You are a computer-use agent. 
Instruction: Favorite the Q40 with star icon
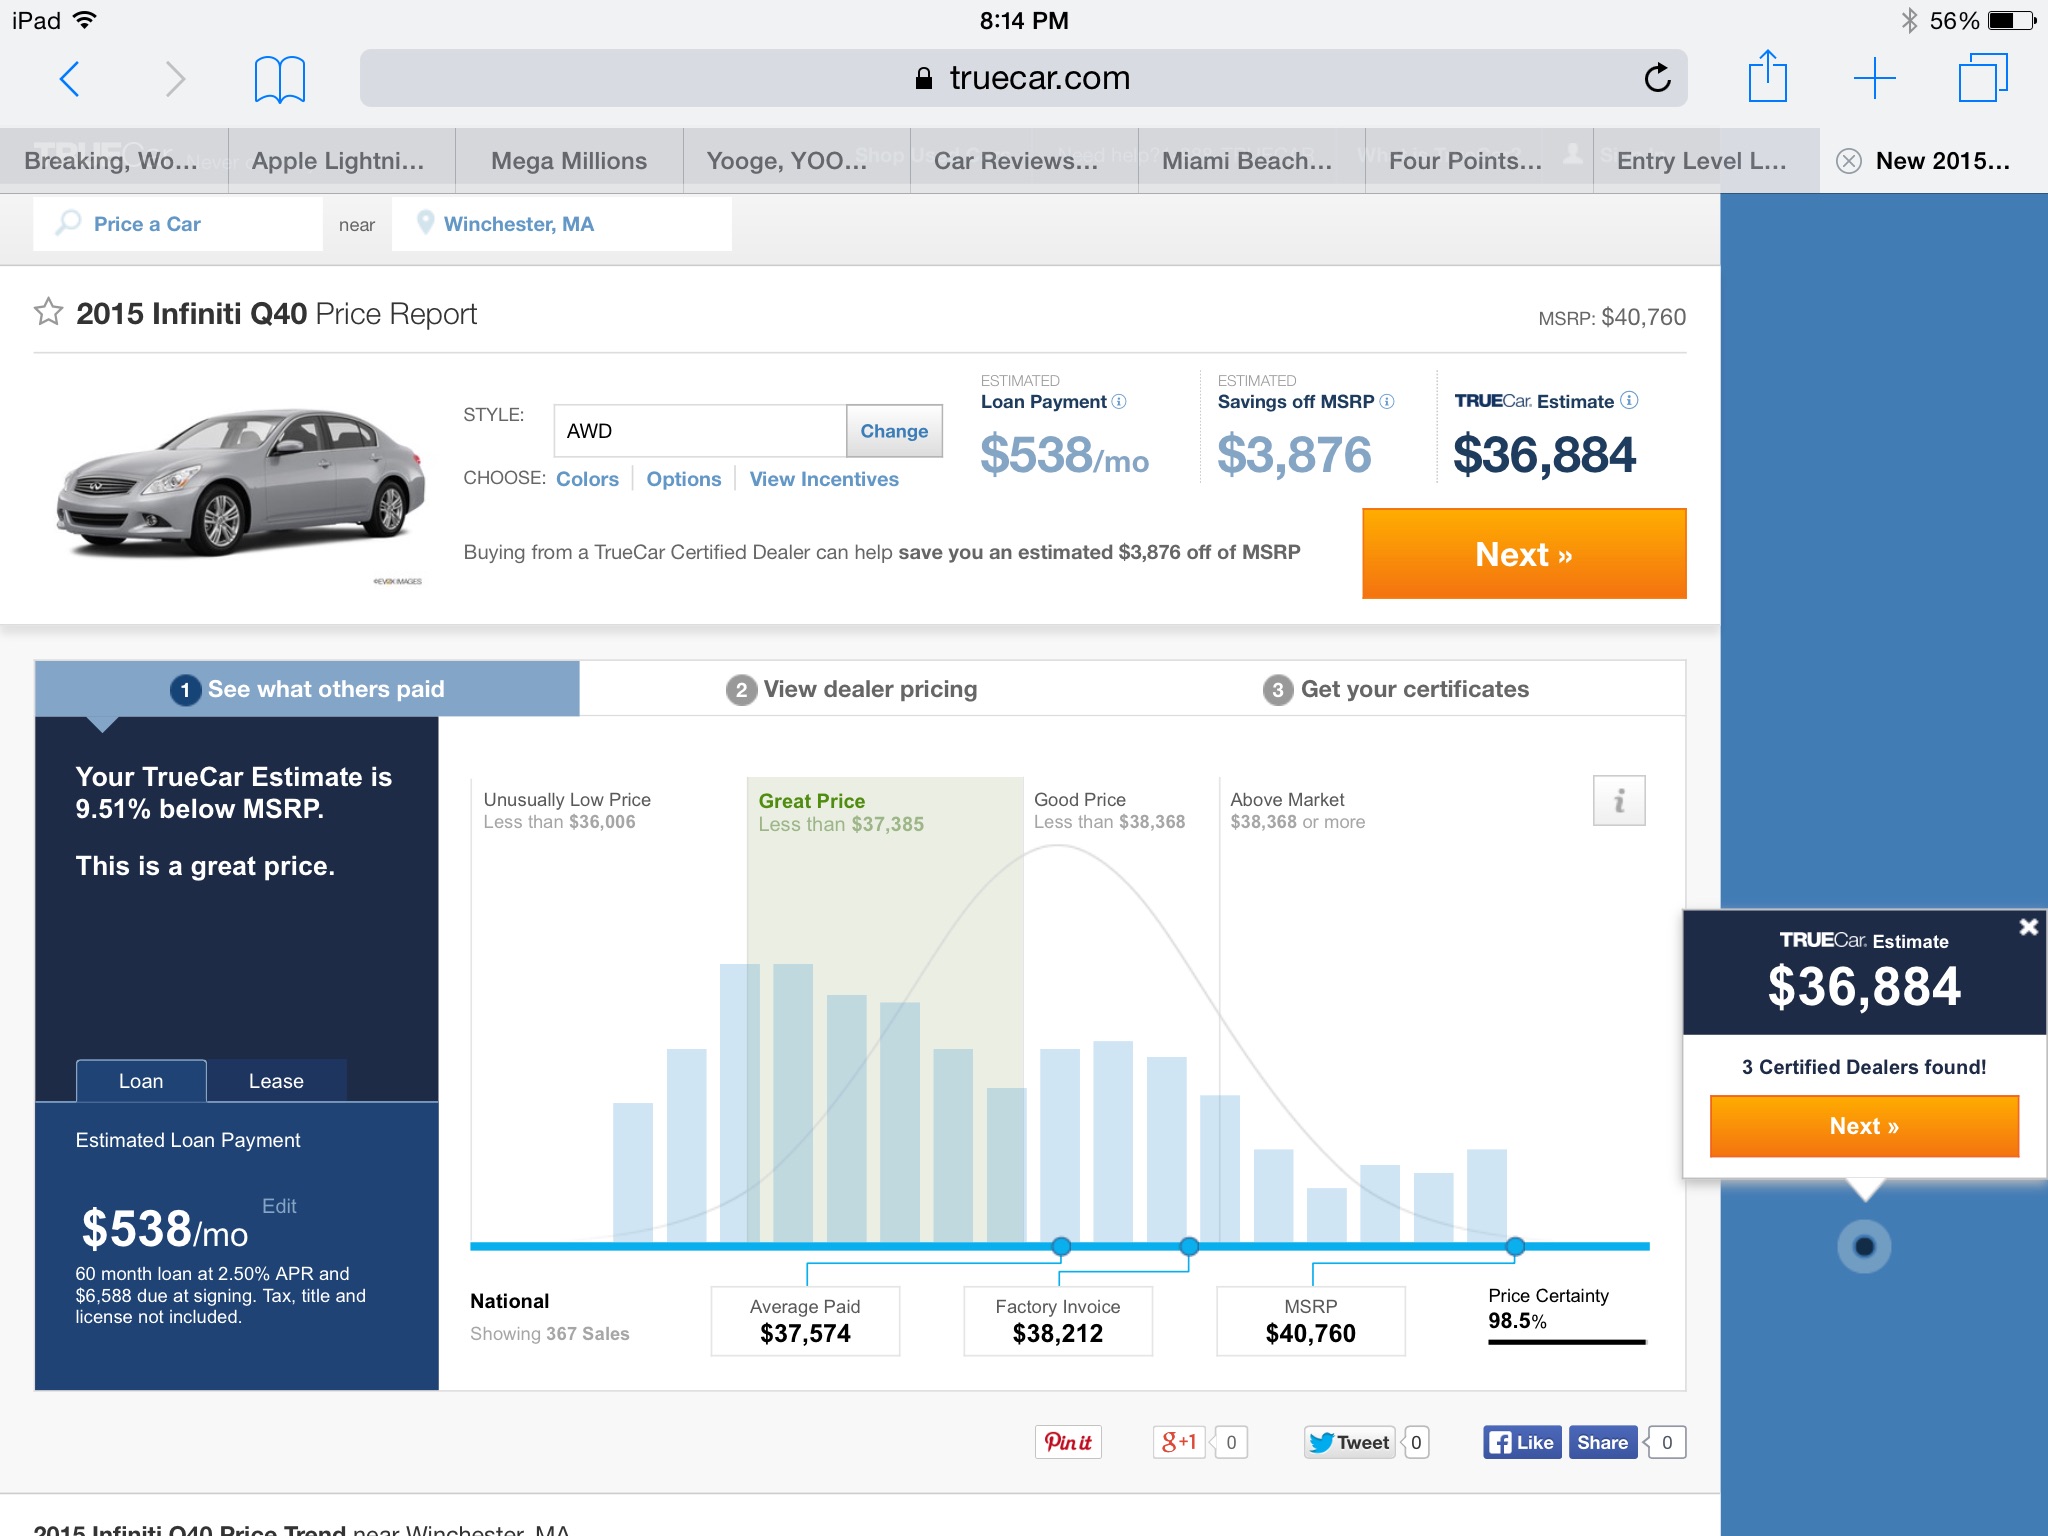[x=48, y=312]
